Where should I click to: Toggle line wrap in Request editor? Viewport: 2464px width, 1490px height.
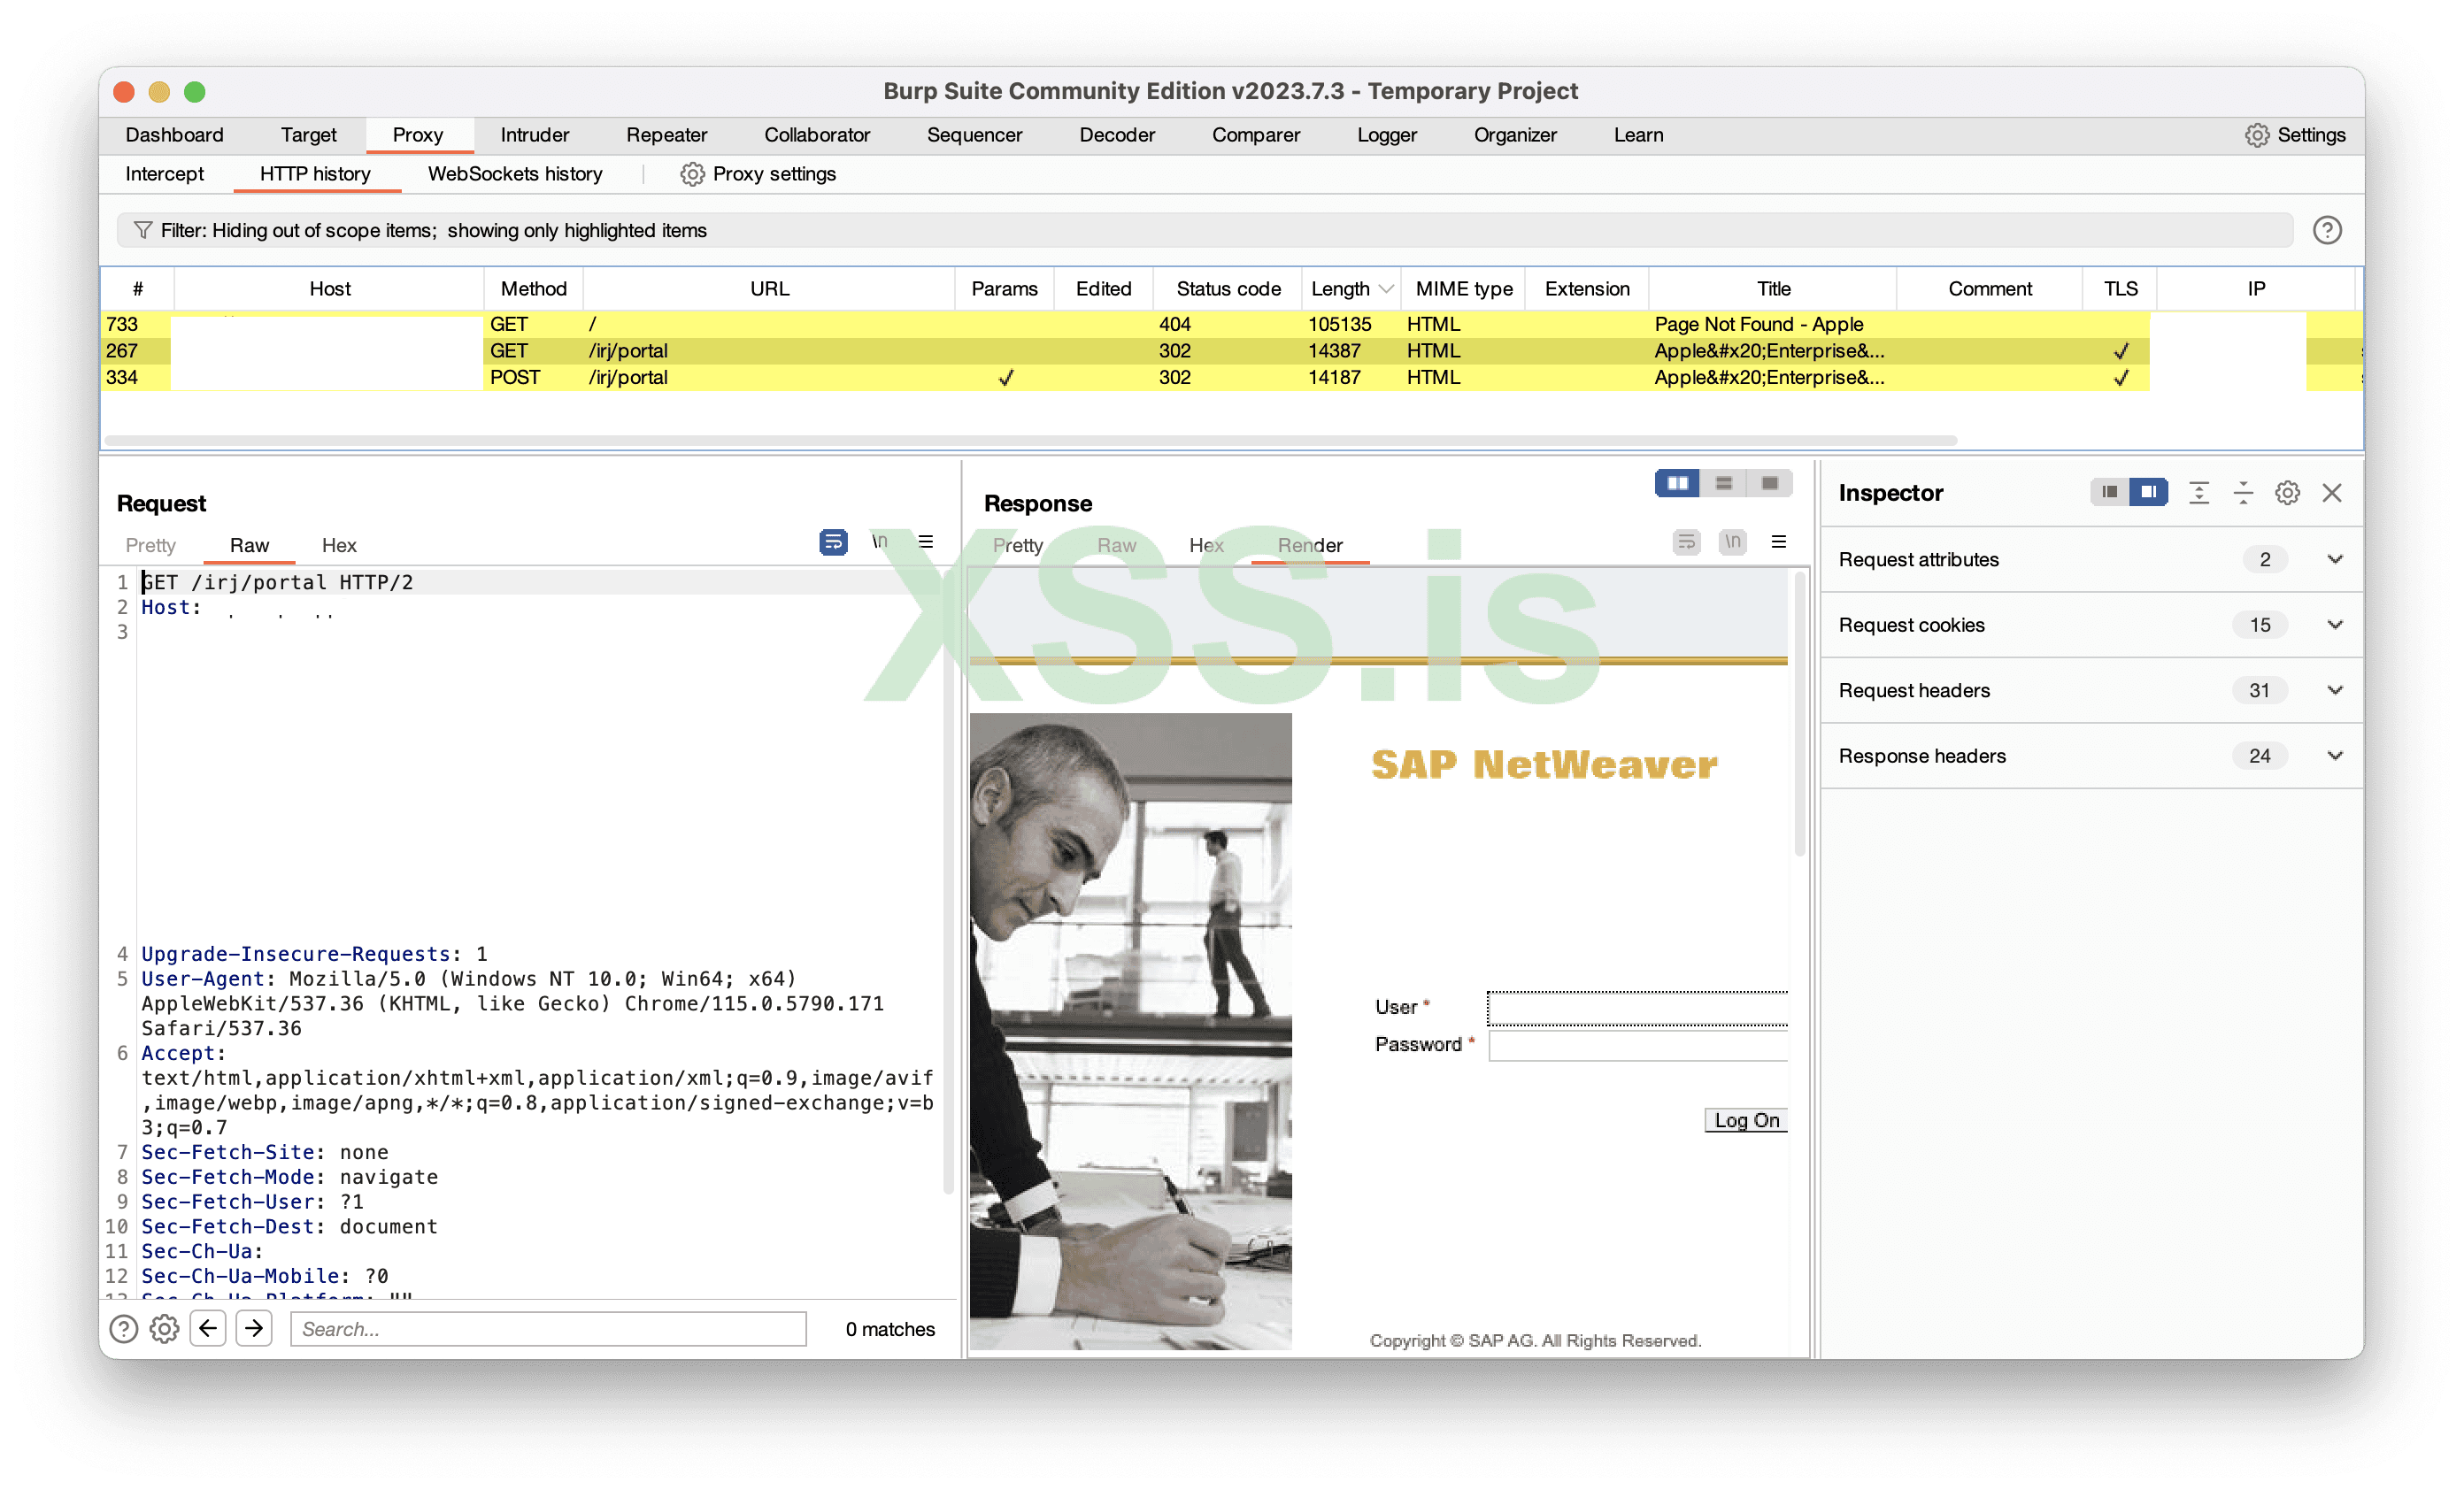[832, 542]
